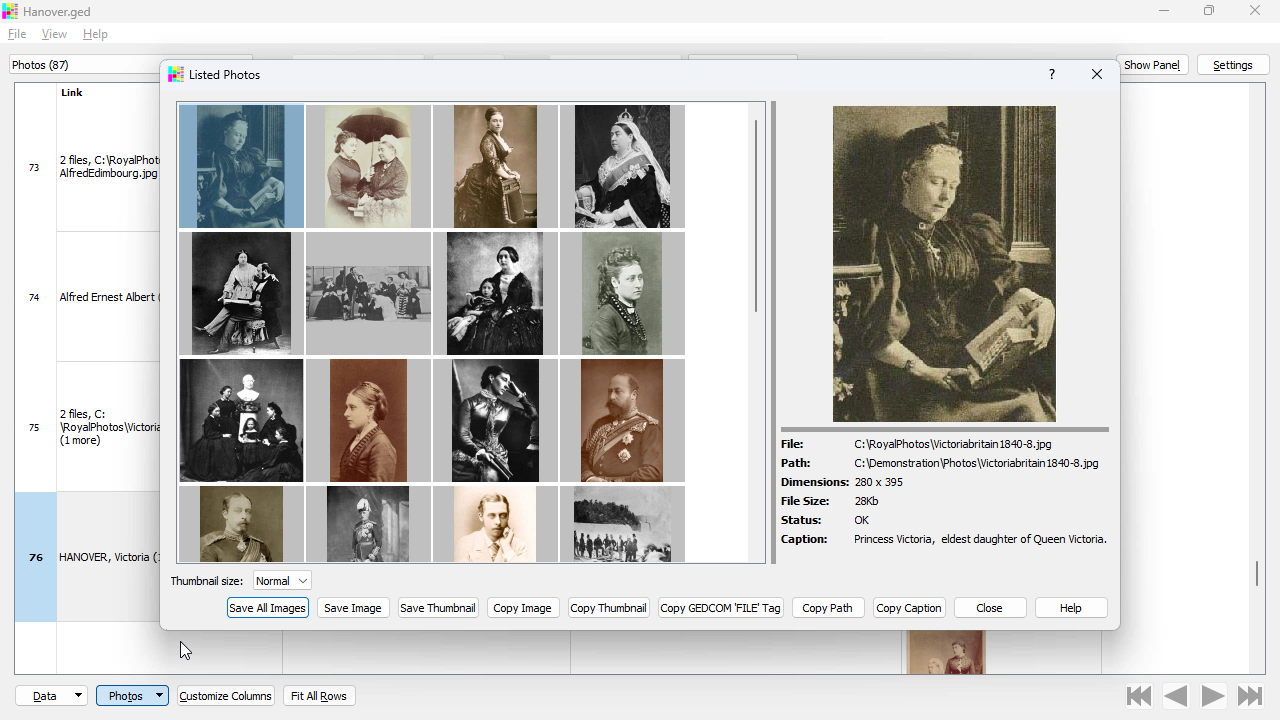Click the Listed Photos dialog help question mark
This screenshot has width=1280, height=720.
[1052, 74]
